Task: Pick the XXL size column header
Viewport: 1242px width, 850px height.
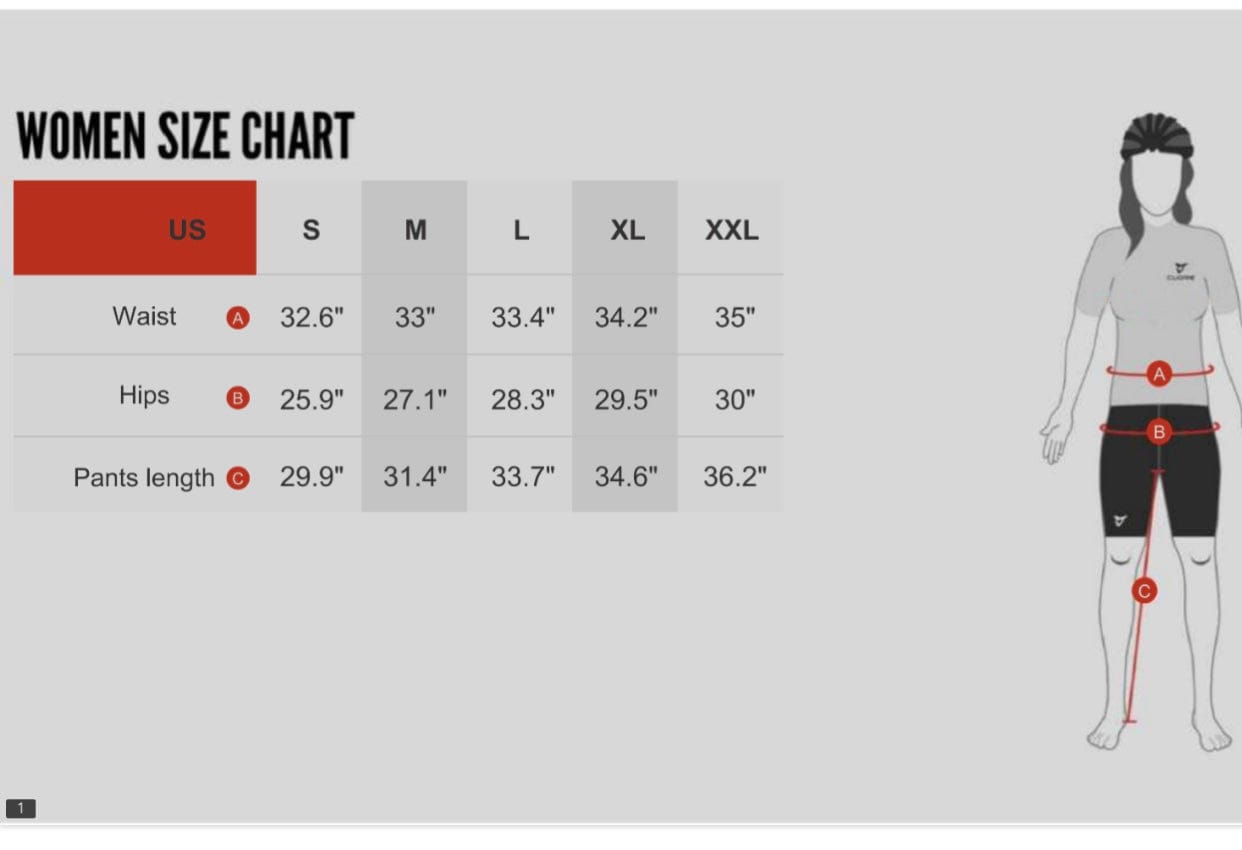Action: [732, 230]
